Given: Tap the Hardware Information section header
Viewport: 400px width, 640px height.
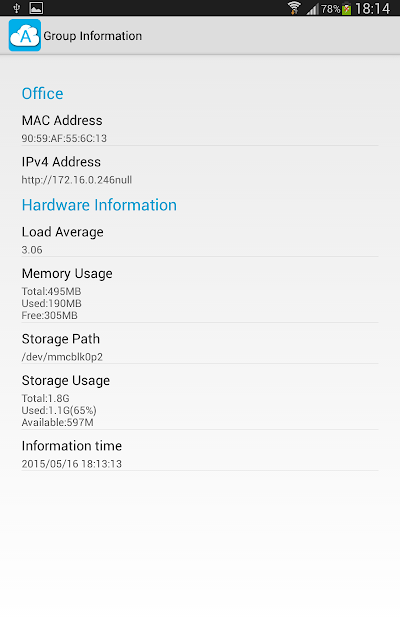Looking at the screenshot, I should (99, 205).
